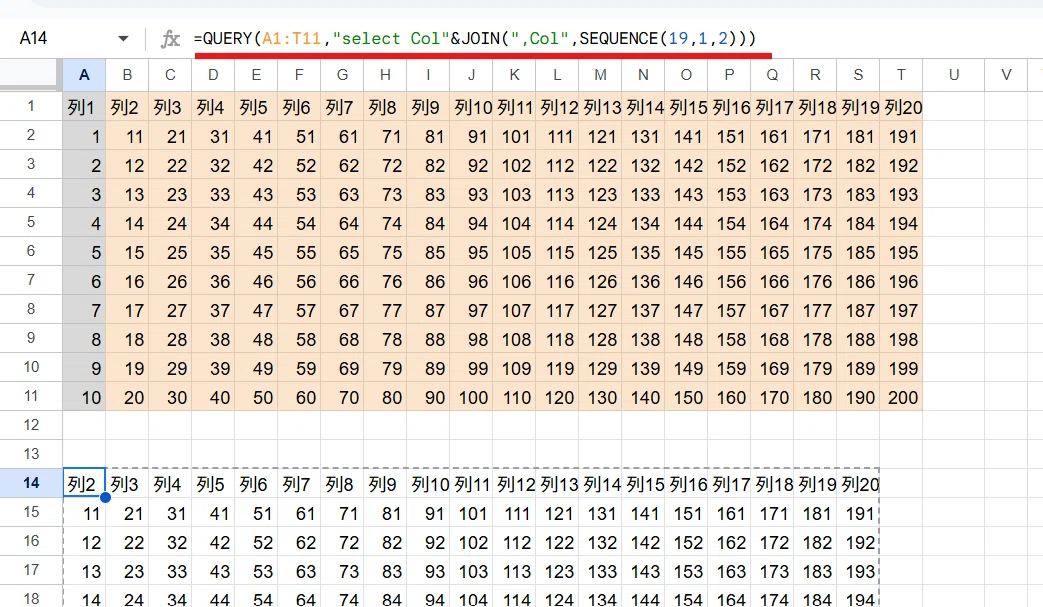Image resolution: width=1043 pixels, height=607 pixels.
Task: Click cell K2 with value 101
Action: point(514,136)
